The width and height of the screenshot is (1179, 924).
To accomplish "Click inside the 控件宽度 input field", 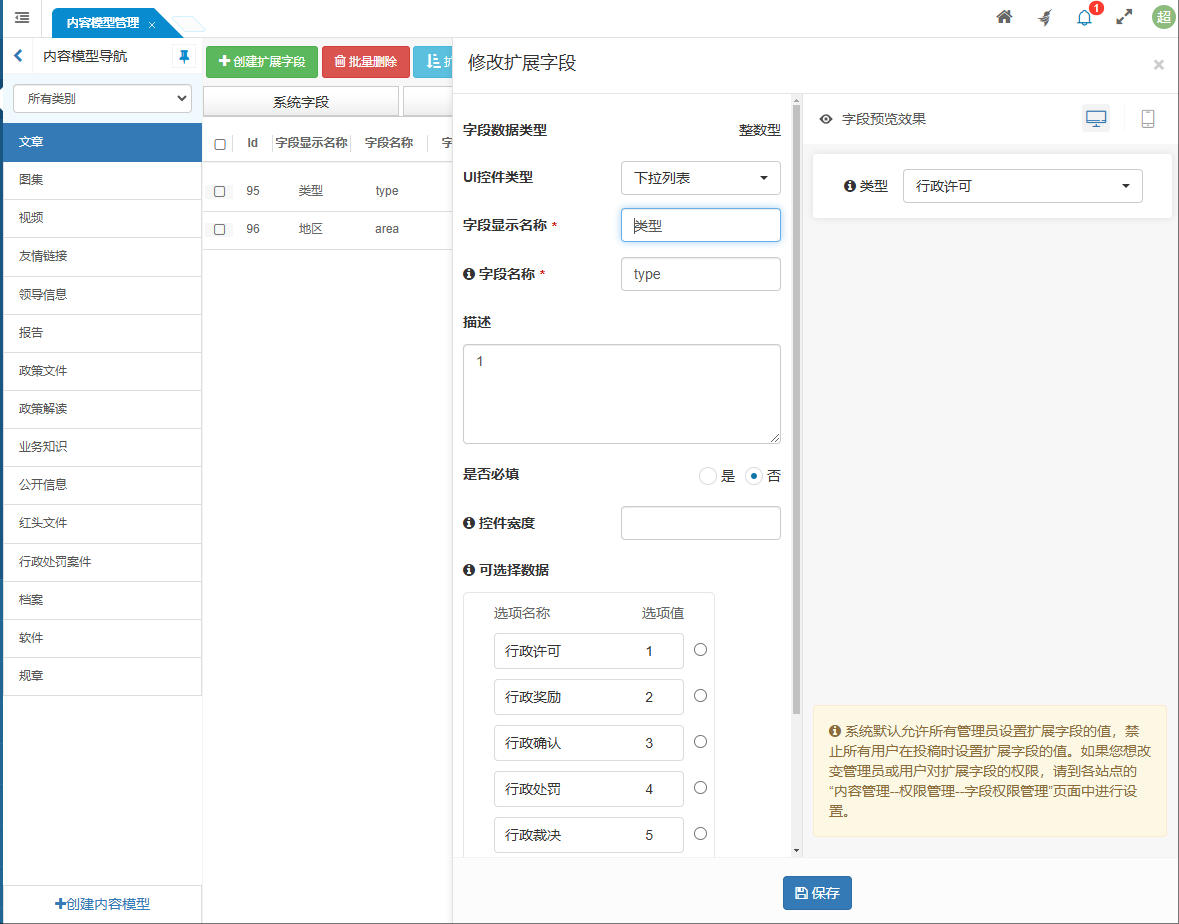I will [700, 522].
